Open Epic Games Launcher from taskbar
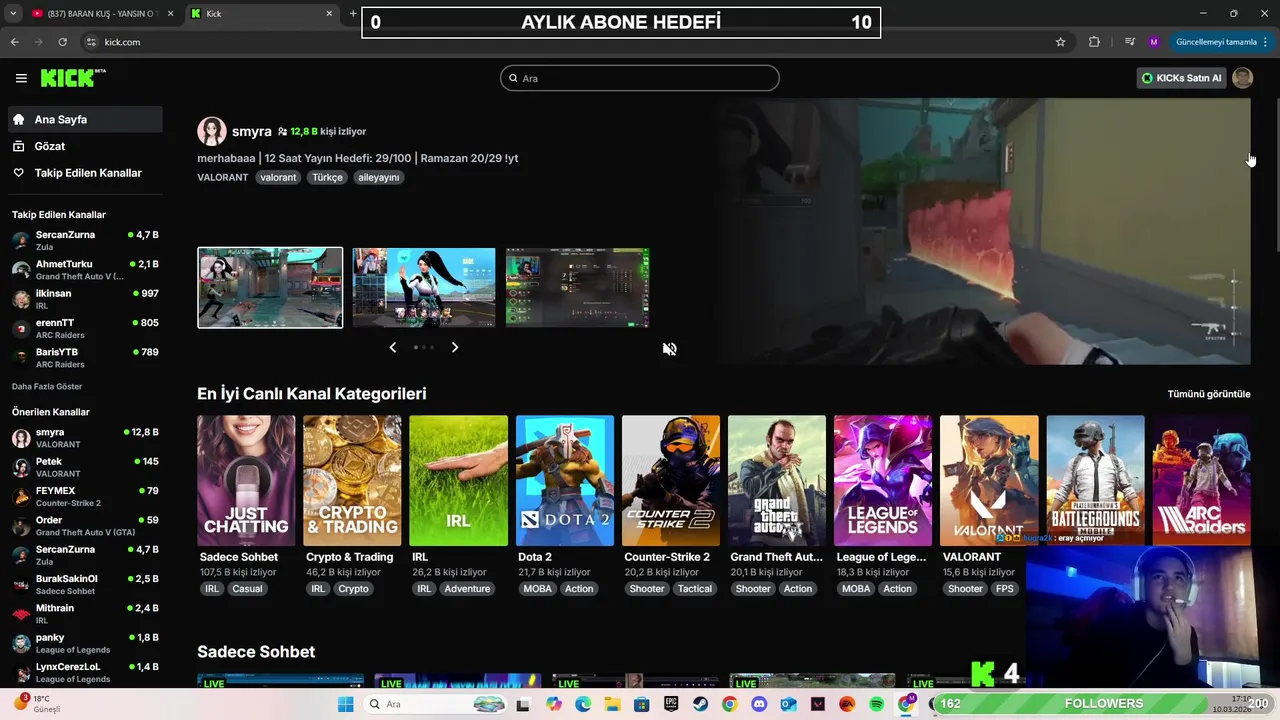This screenshot has height=720, width=1280. 671,704
